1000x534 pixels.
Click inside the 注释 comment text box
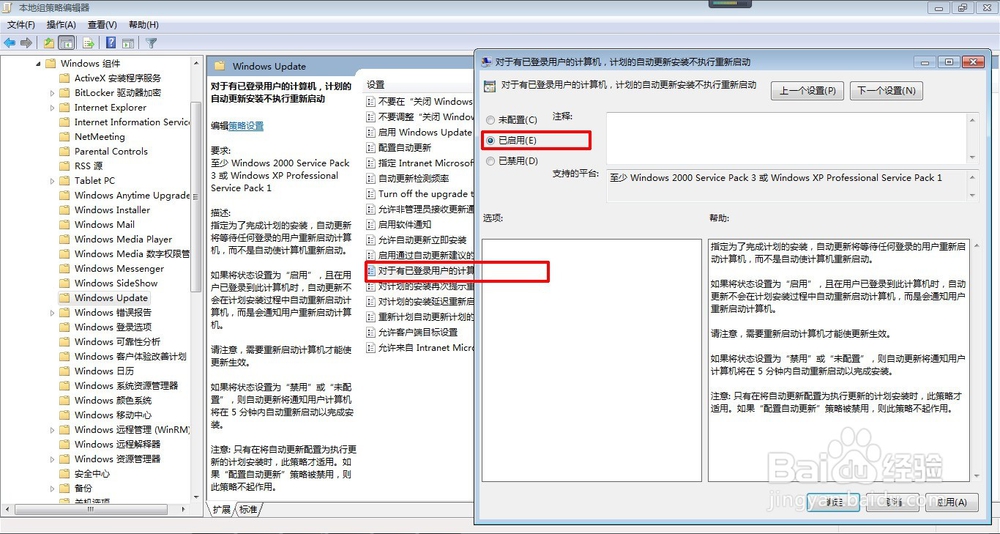click(x=786, y=138)
